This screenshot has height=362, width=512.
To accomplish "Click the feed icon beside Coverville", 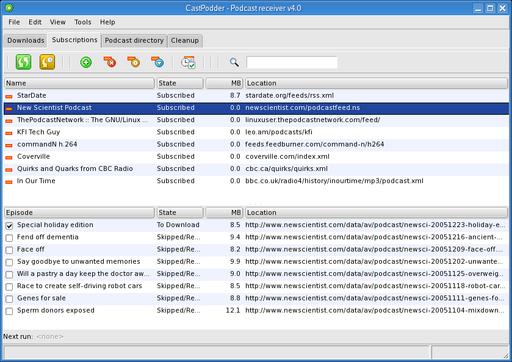I will point(9,157).
